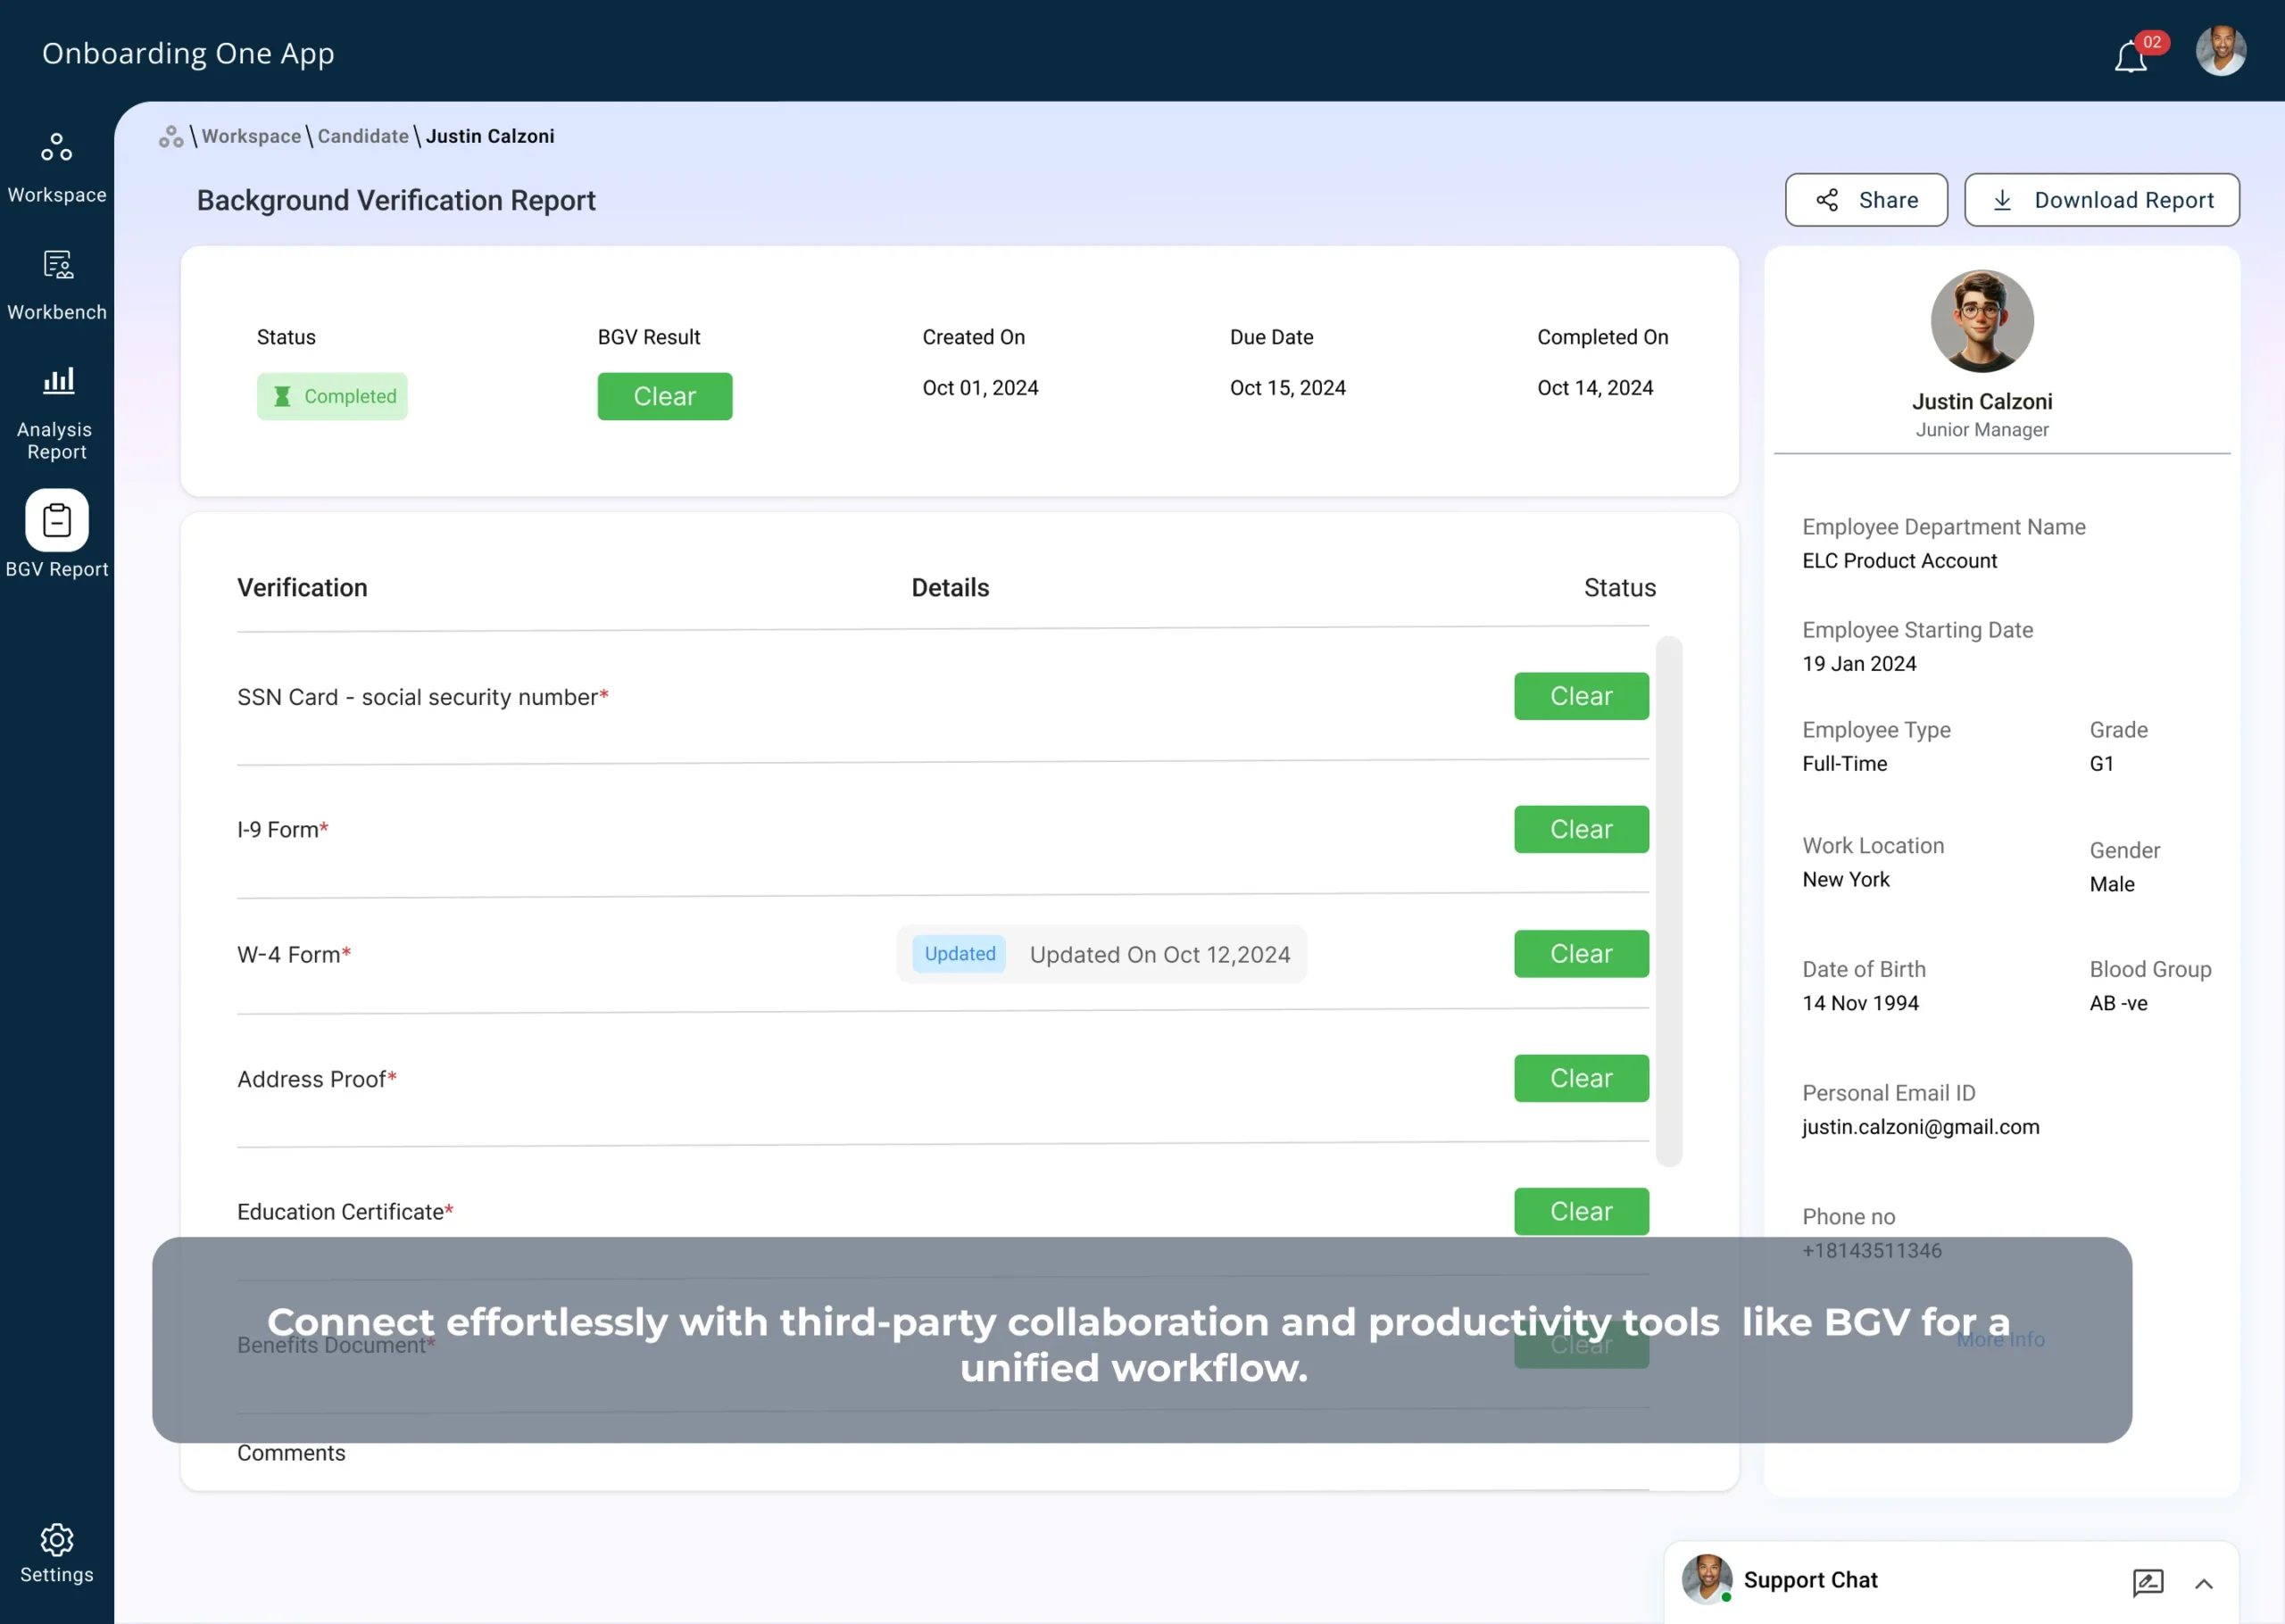Click 'ELC Product Account' department value
Screen dimensions: 2285x1624
pos(1899,561)
